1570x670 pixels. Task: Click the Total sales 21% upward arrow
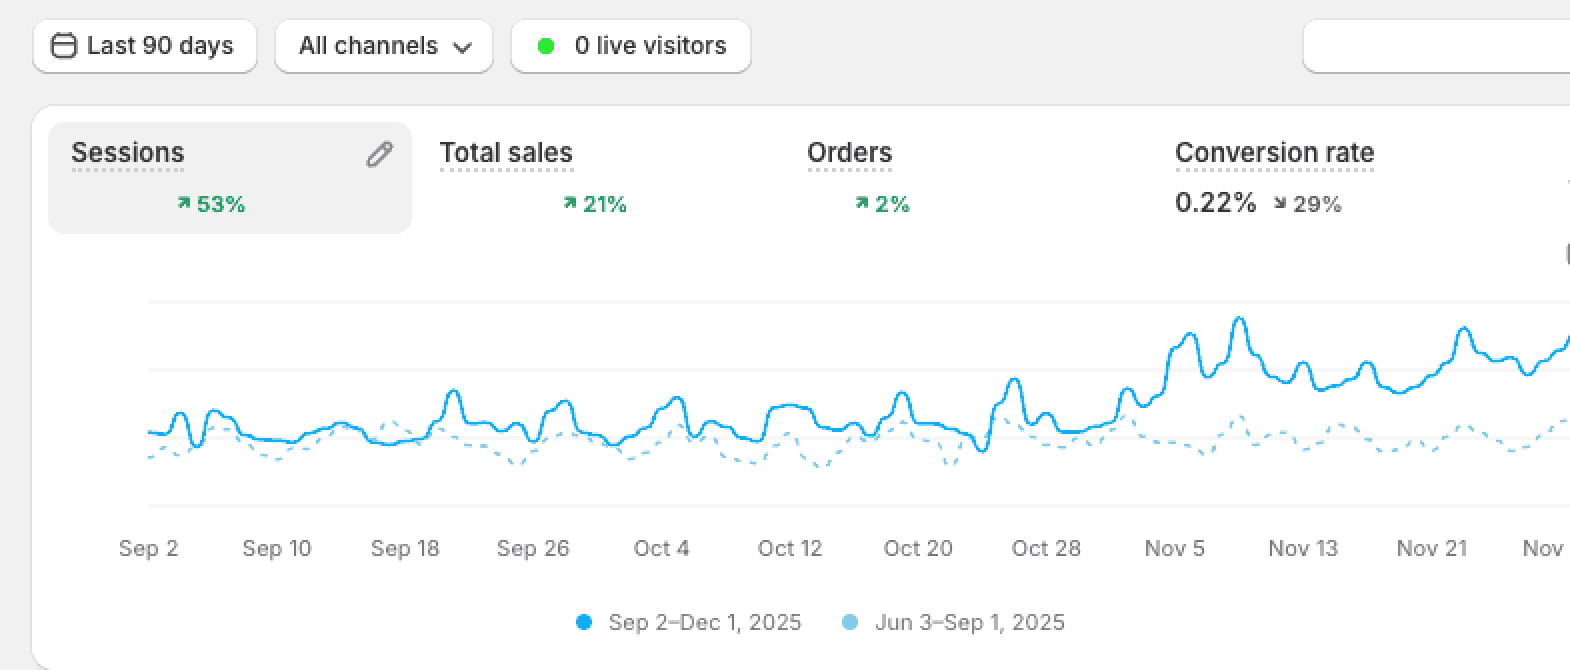click(x=570, y=204)
